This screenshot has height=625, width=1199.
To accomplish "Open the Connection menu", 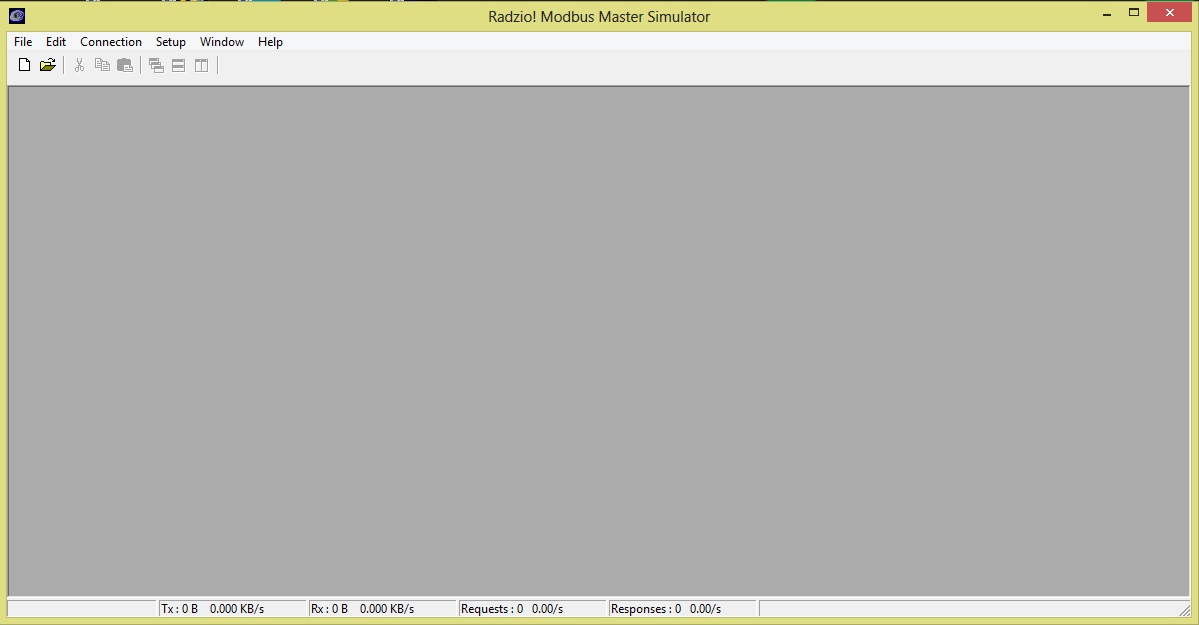I will [111, 42].
